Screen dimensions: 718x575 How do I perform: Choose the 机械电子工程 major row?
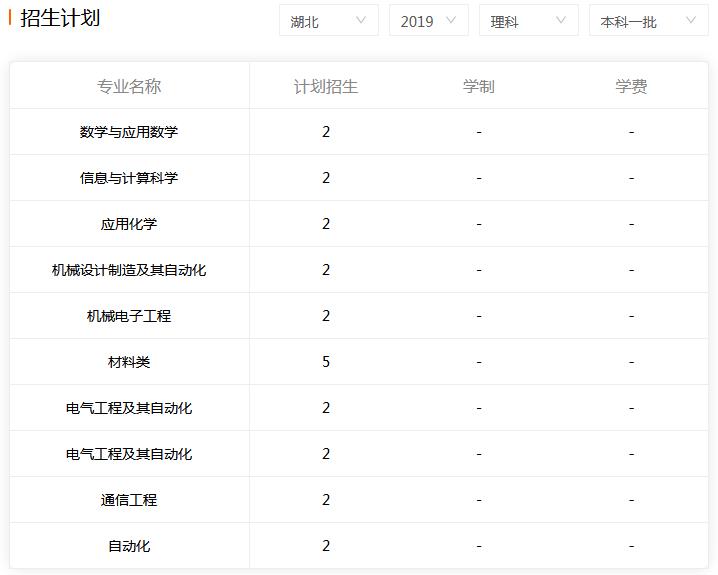pos(129,316)
